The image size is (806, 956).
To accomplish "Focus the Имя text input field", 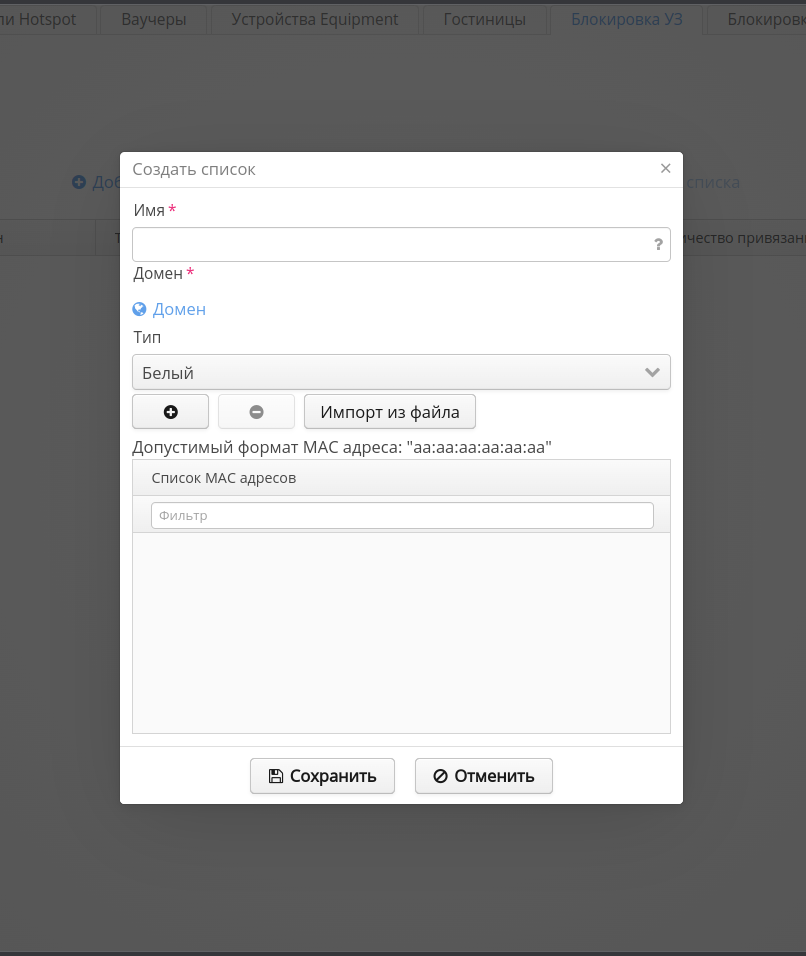I will click(390, 244).
